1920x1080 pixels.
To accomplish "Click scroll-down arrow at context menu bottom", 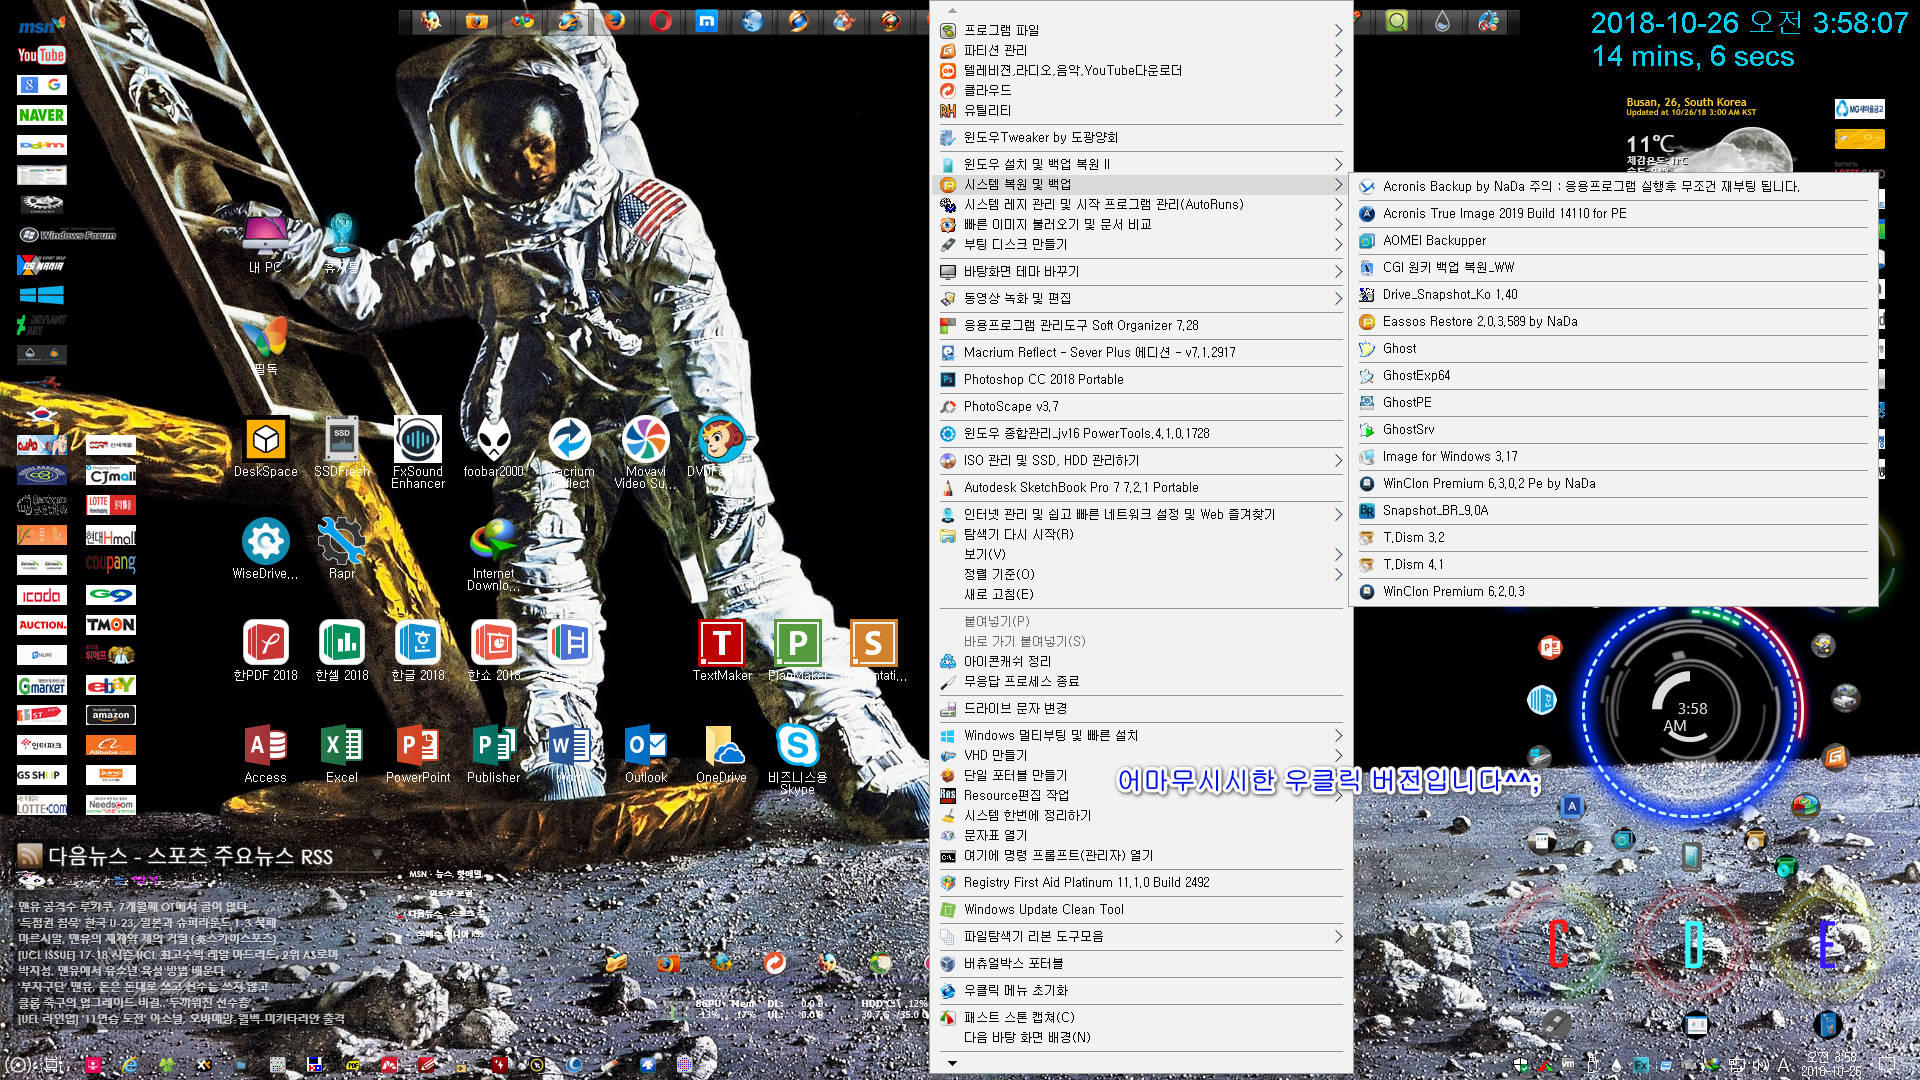I will [x=952, y=1063].
